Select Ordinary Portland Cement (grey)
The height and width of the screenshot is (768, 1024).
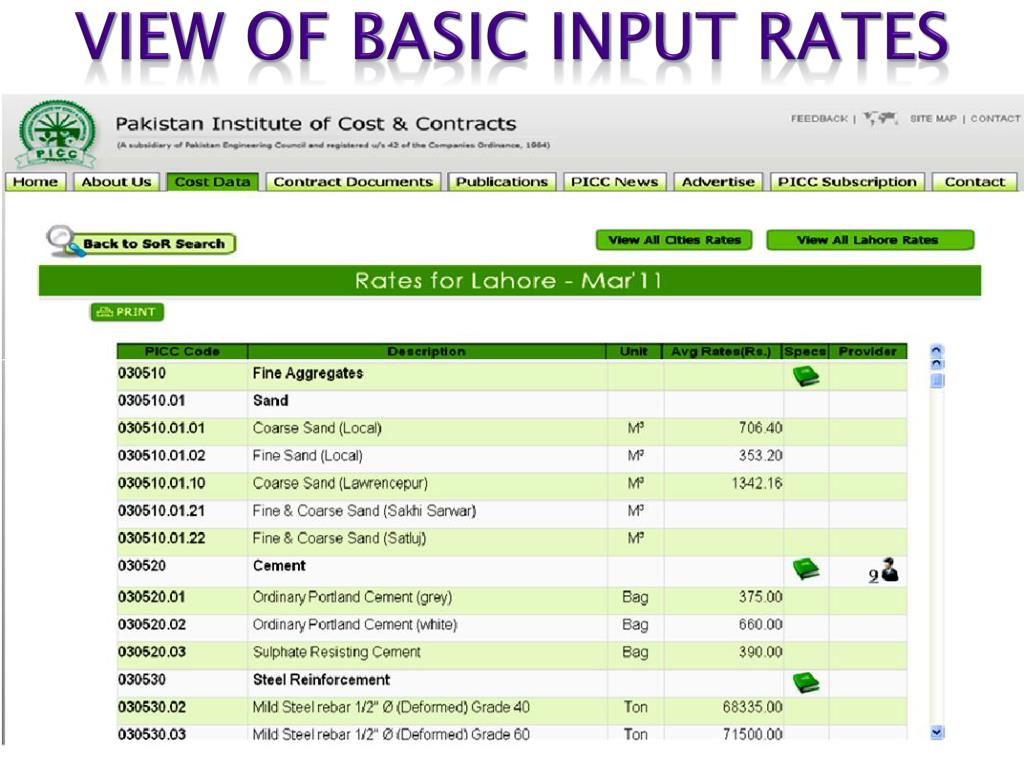(352, 597)
